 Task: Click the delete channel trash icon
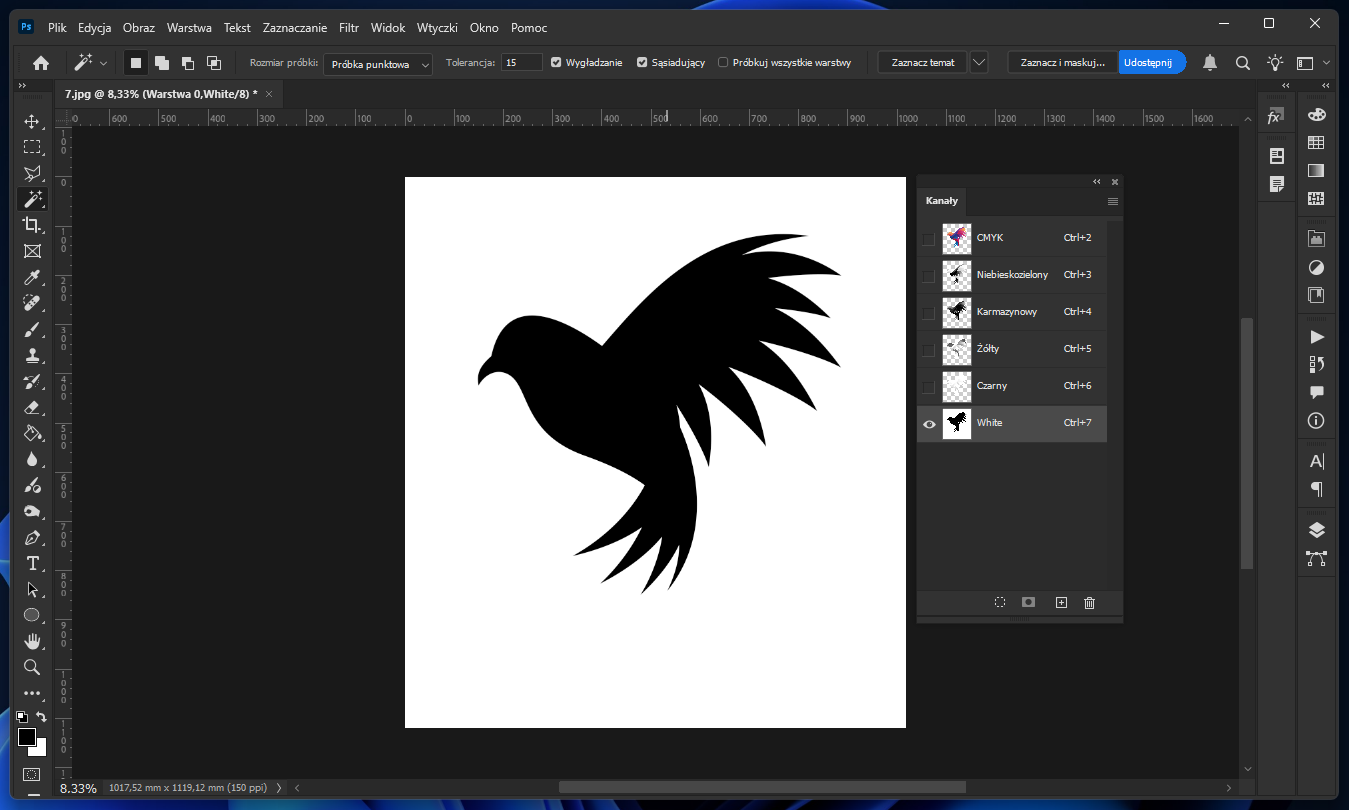[x=1089, y=603]
